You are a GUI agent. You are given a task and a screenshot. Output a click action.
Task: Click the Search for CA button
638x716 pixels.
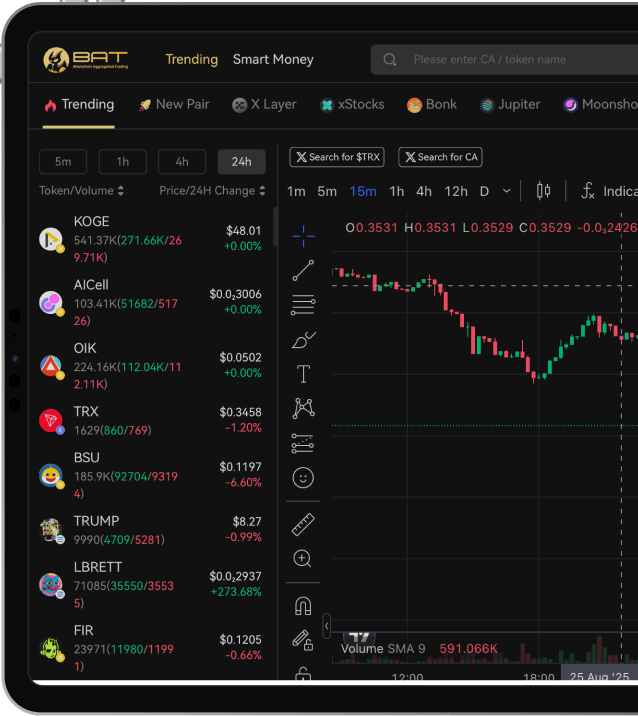pyautogui.click(x=440, y=157)
